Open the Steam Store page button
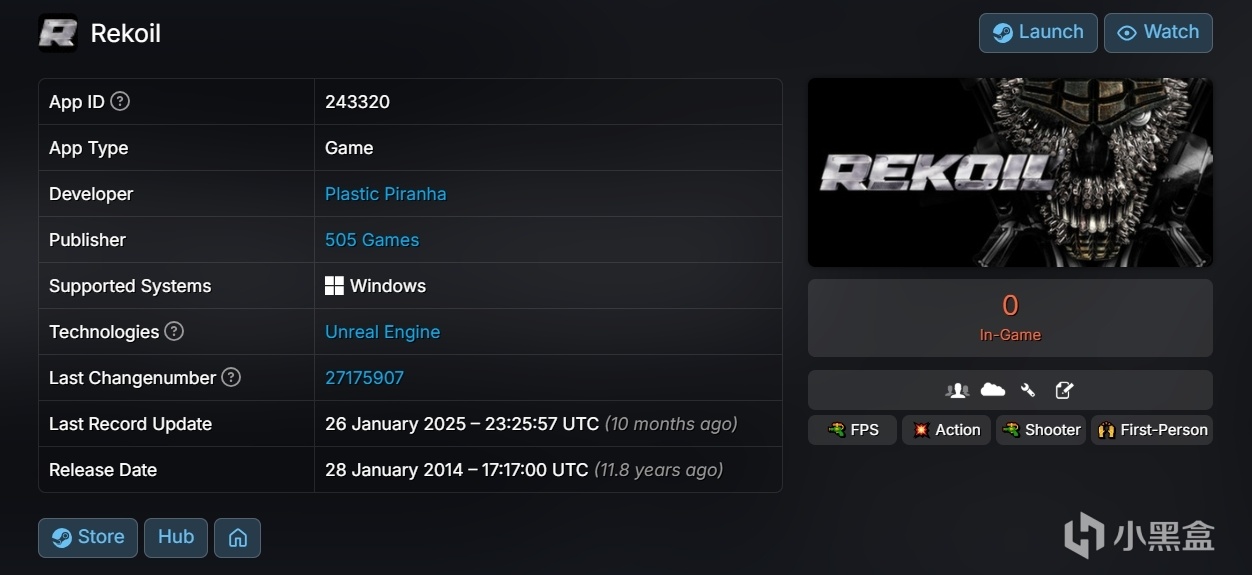 tap(88, 538)
